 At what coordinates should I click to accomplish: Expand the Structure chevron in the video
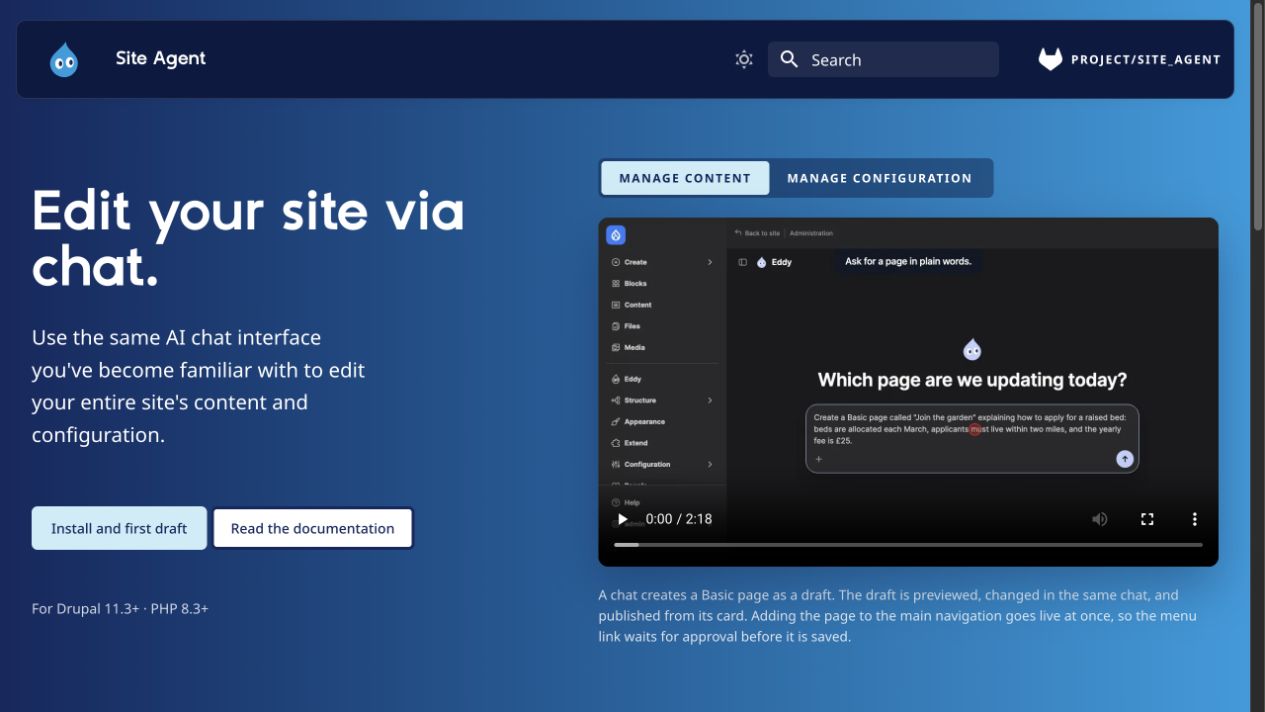[710, 400]
